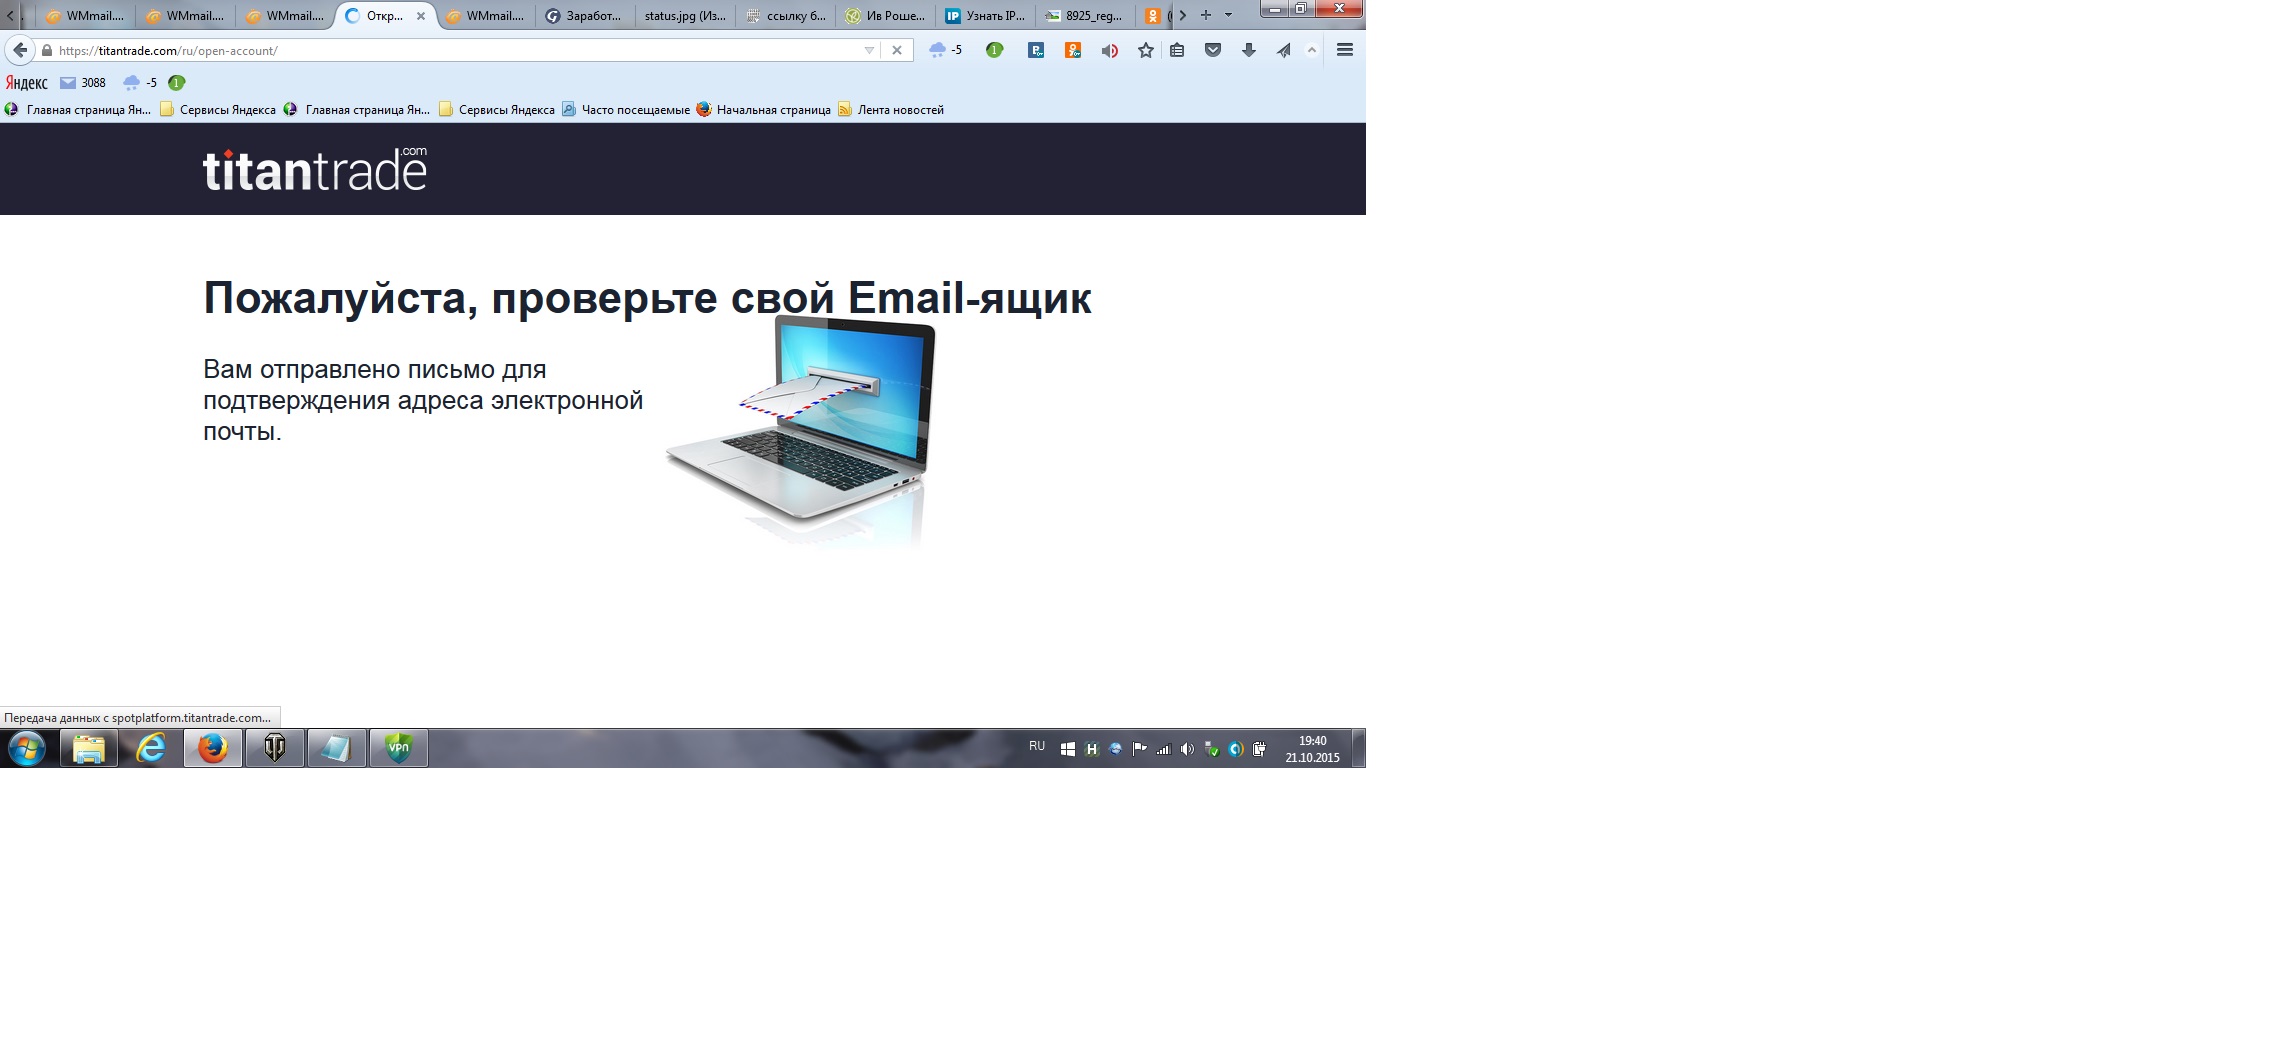Switch to the 'Заработ...' tab
The width and height of the screenshot is (2282, 1054).
click(585, 16)
